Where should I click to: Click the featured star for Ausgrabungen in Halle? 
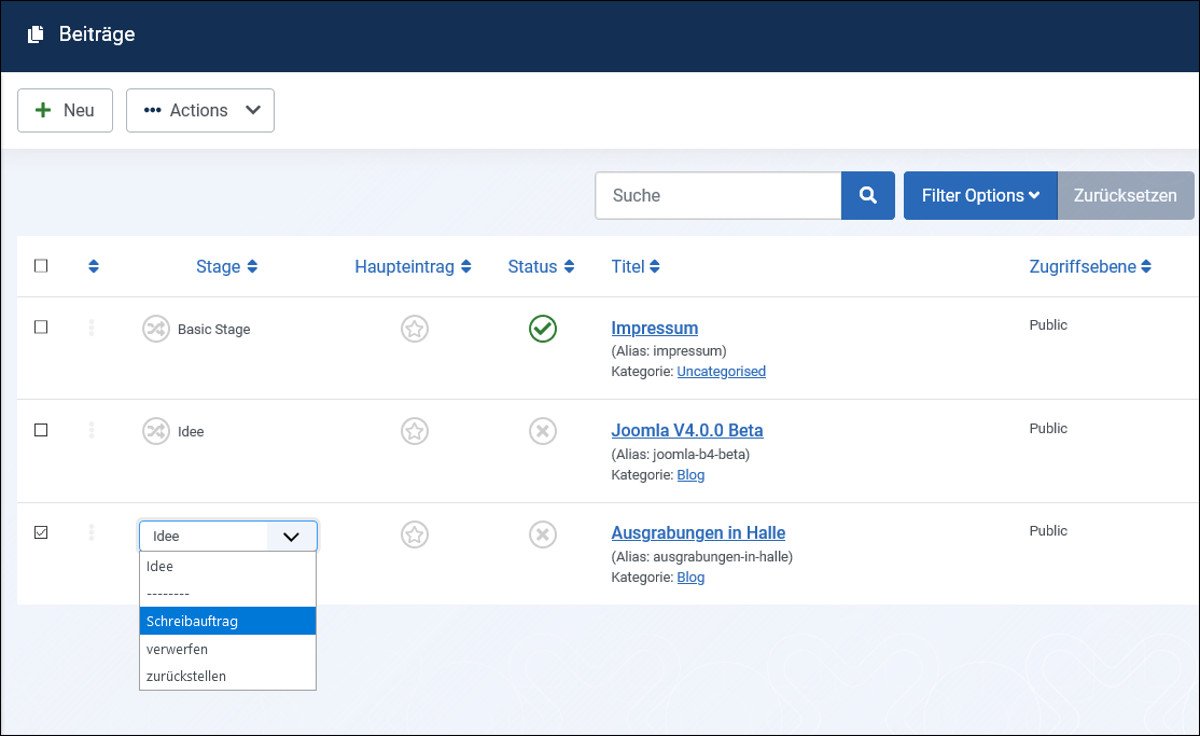point(415,534)
